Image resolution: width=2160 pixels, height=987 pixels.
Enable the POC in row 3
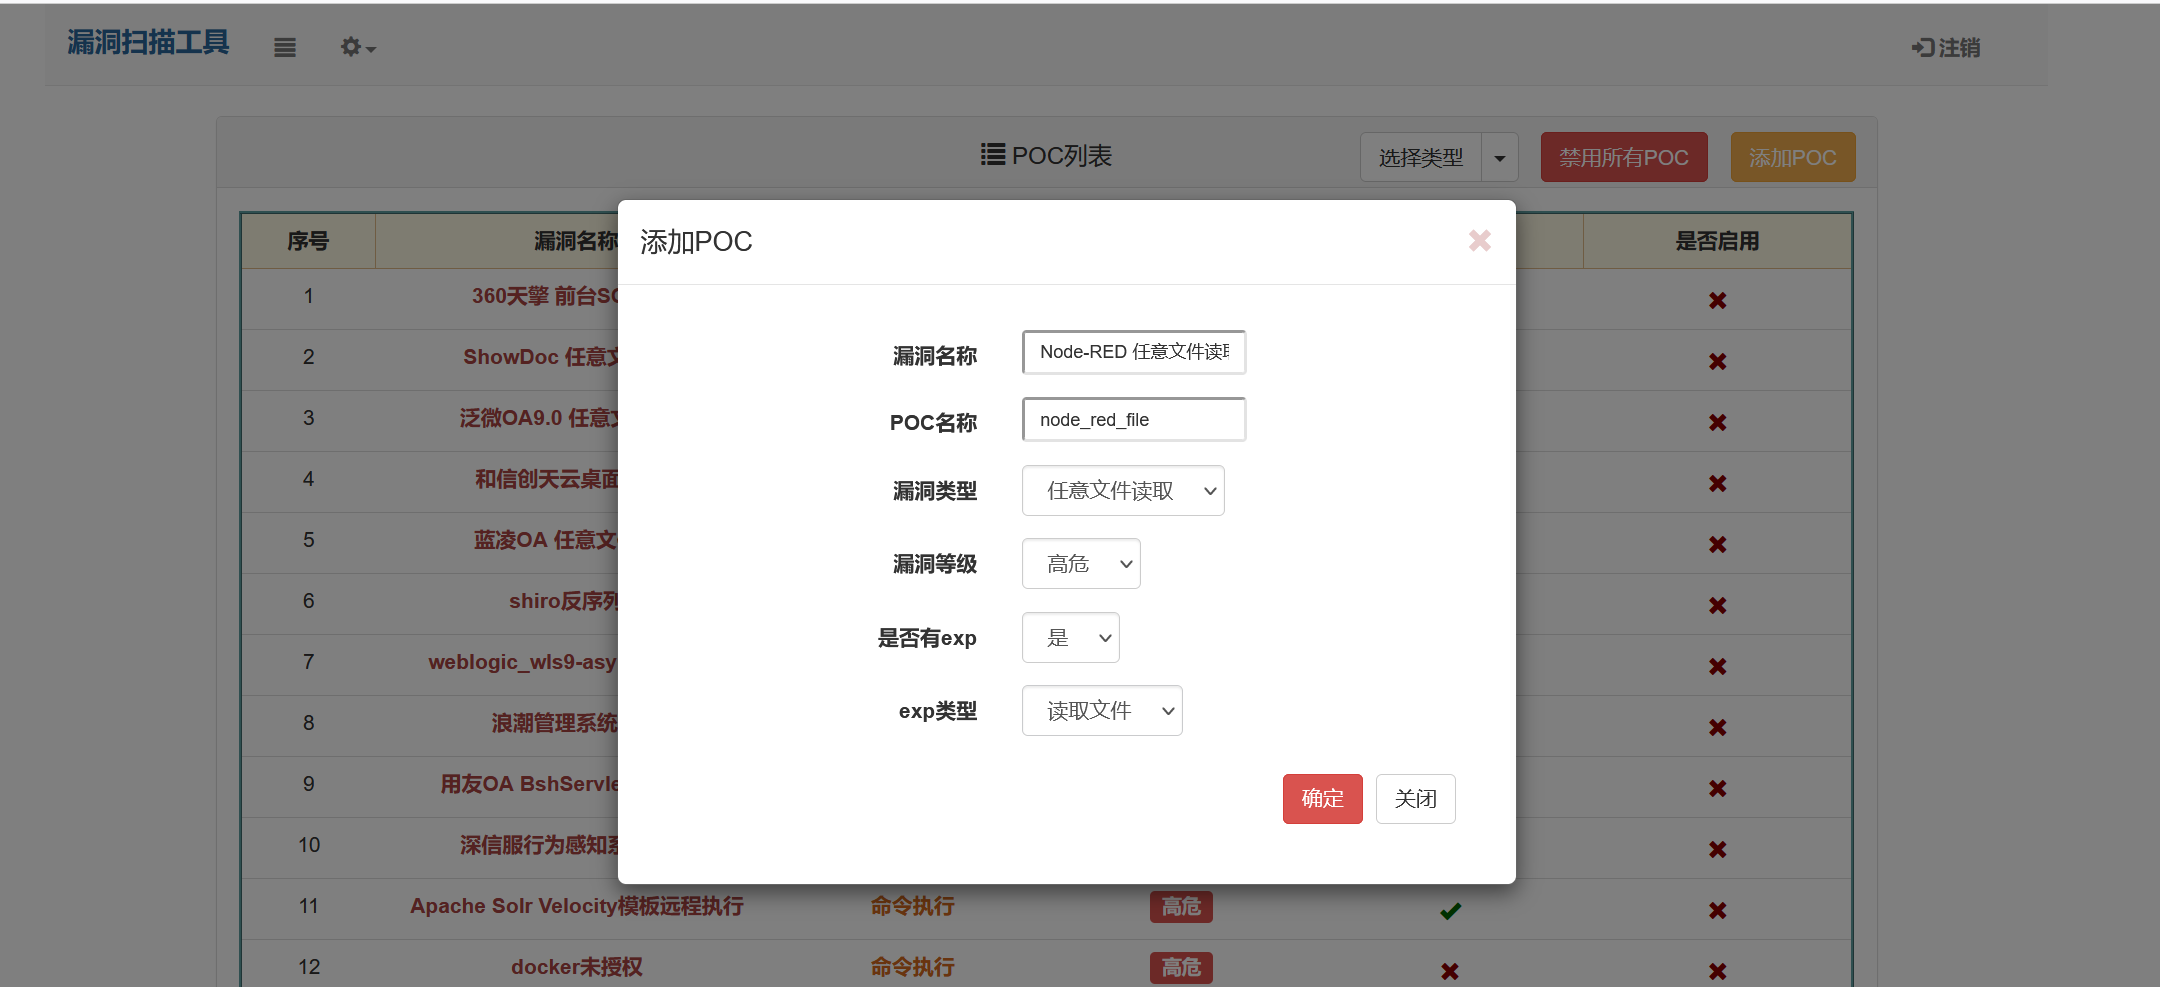coord(1717,422)
